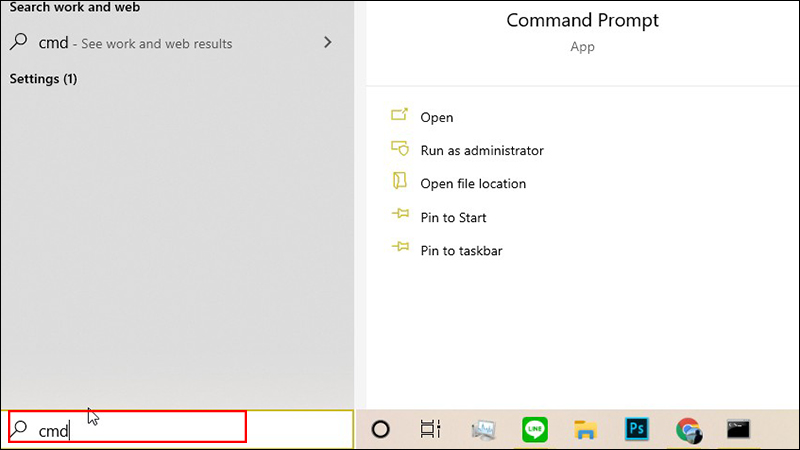
Task: Click the Open file location folder icon
Action: (x=400, y=183)
